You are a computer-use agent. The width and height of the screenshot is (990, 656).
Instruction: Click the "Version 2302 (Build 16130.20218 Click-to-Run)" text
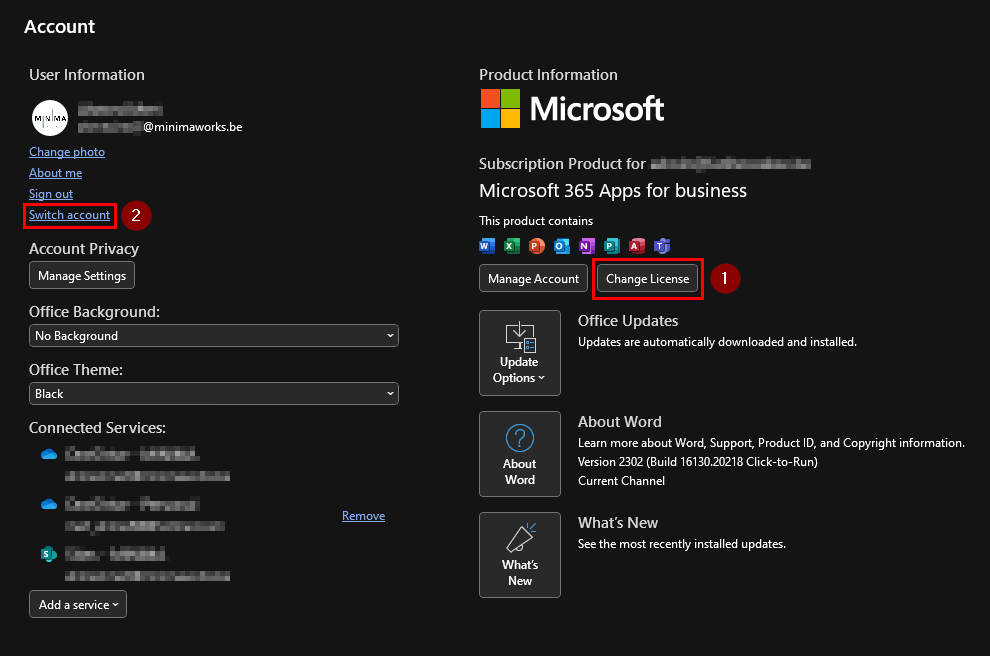click(698, 462)
